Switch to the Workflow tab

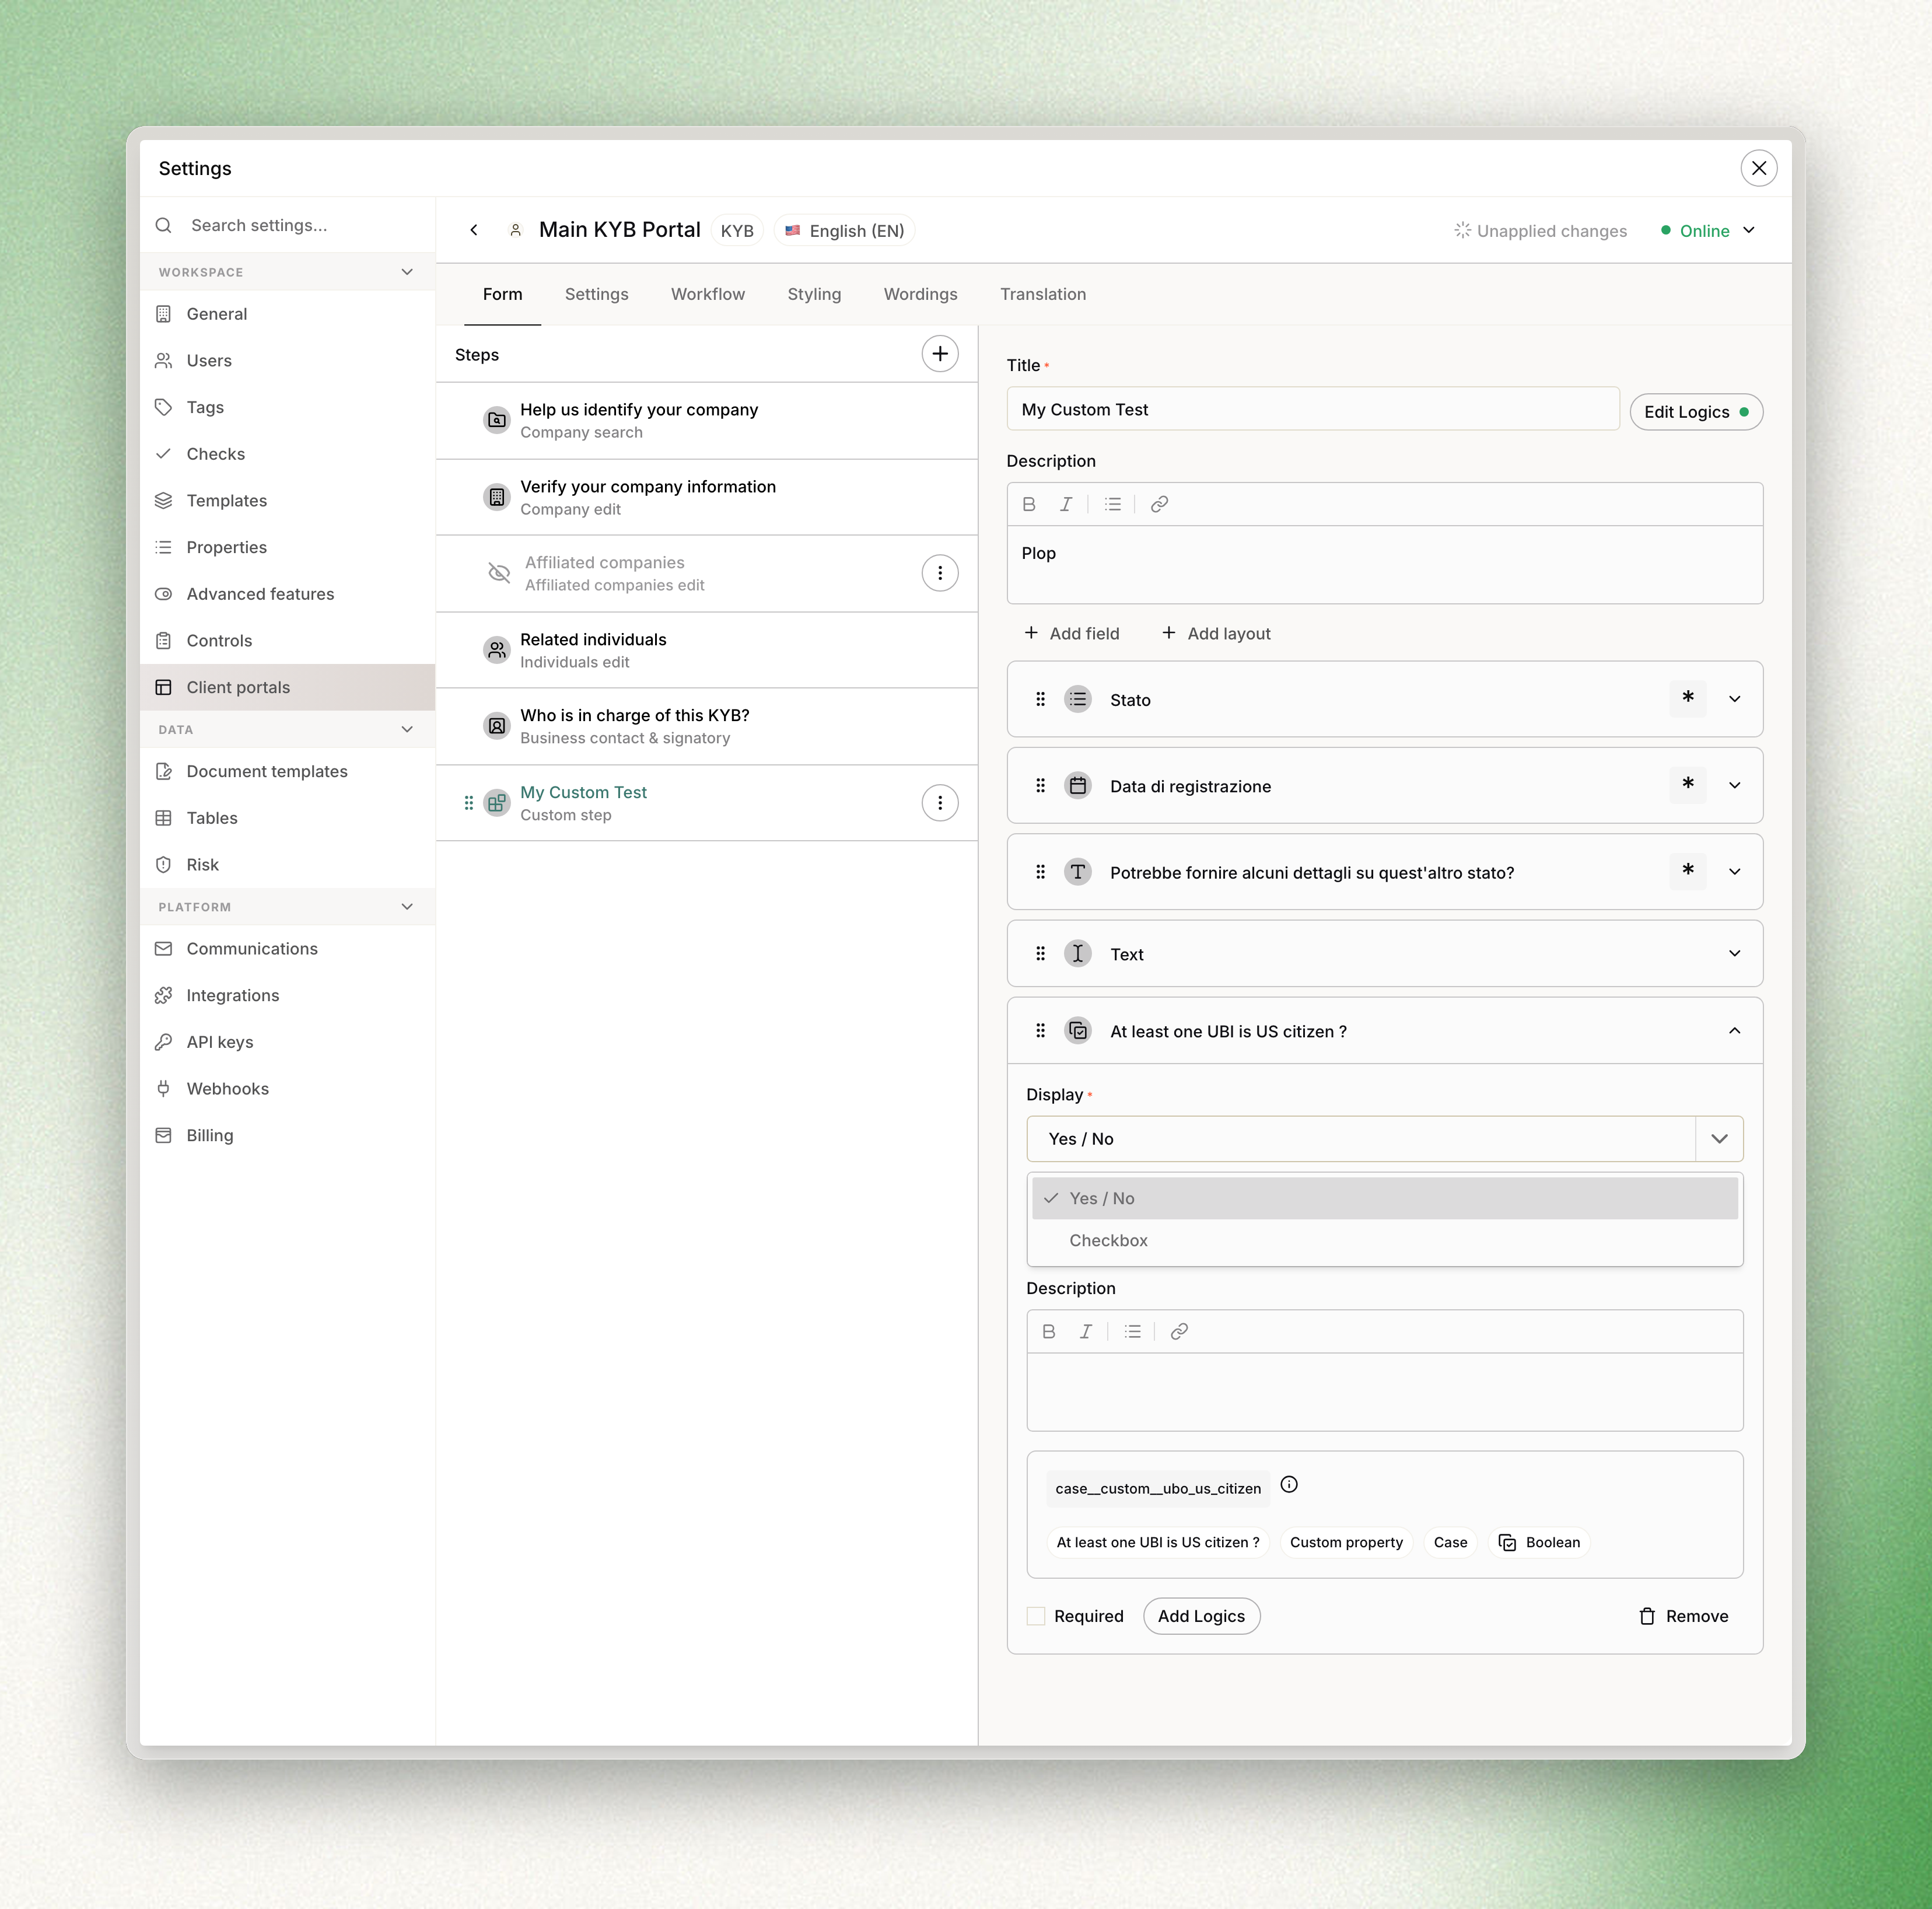click(708, 294)
